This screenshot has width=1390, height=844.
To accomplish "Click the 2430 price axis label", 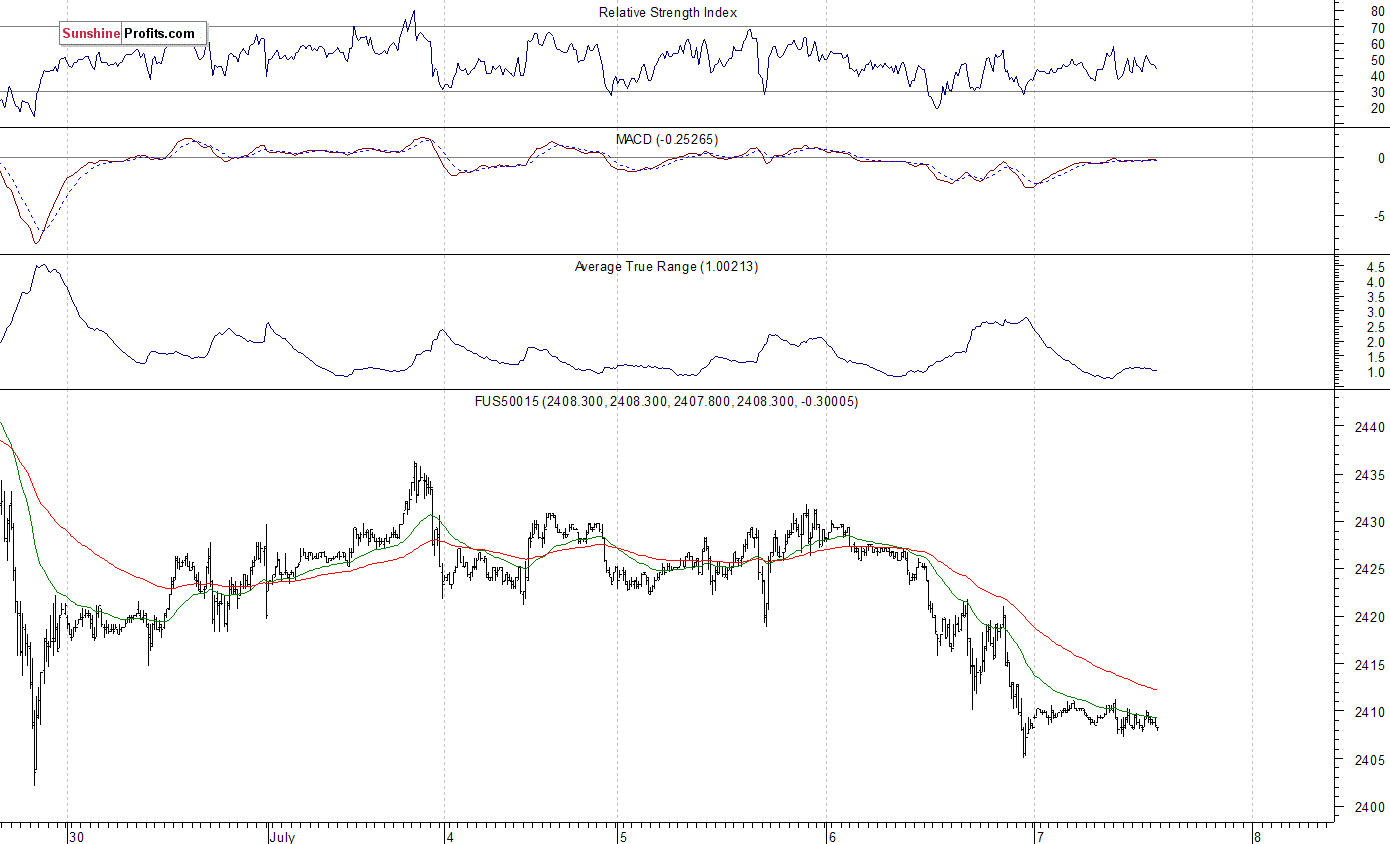I will pos(1369,522).
